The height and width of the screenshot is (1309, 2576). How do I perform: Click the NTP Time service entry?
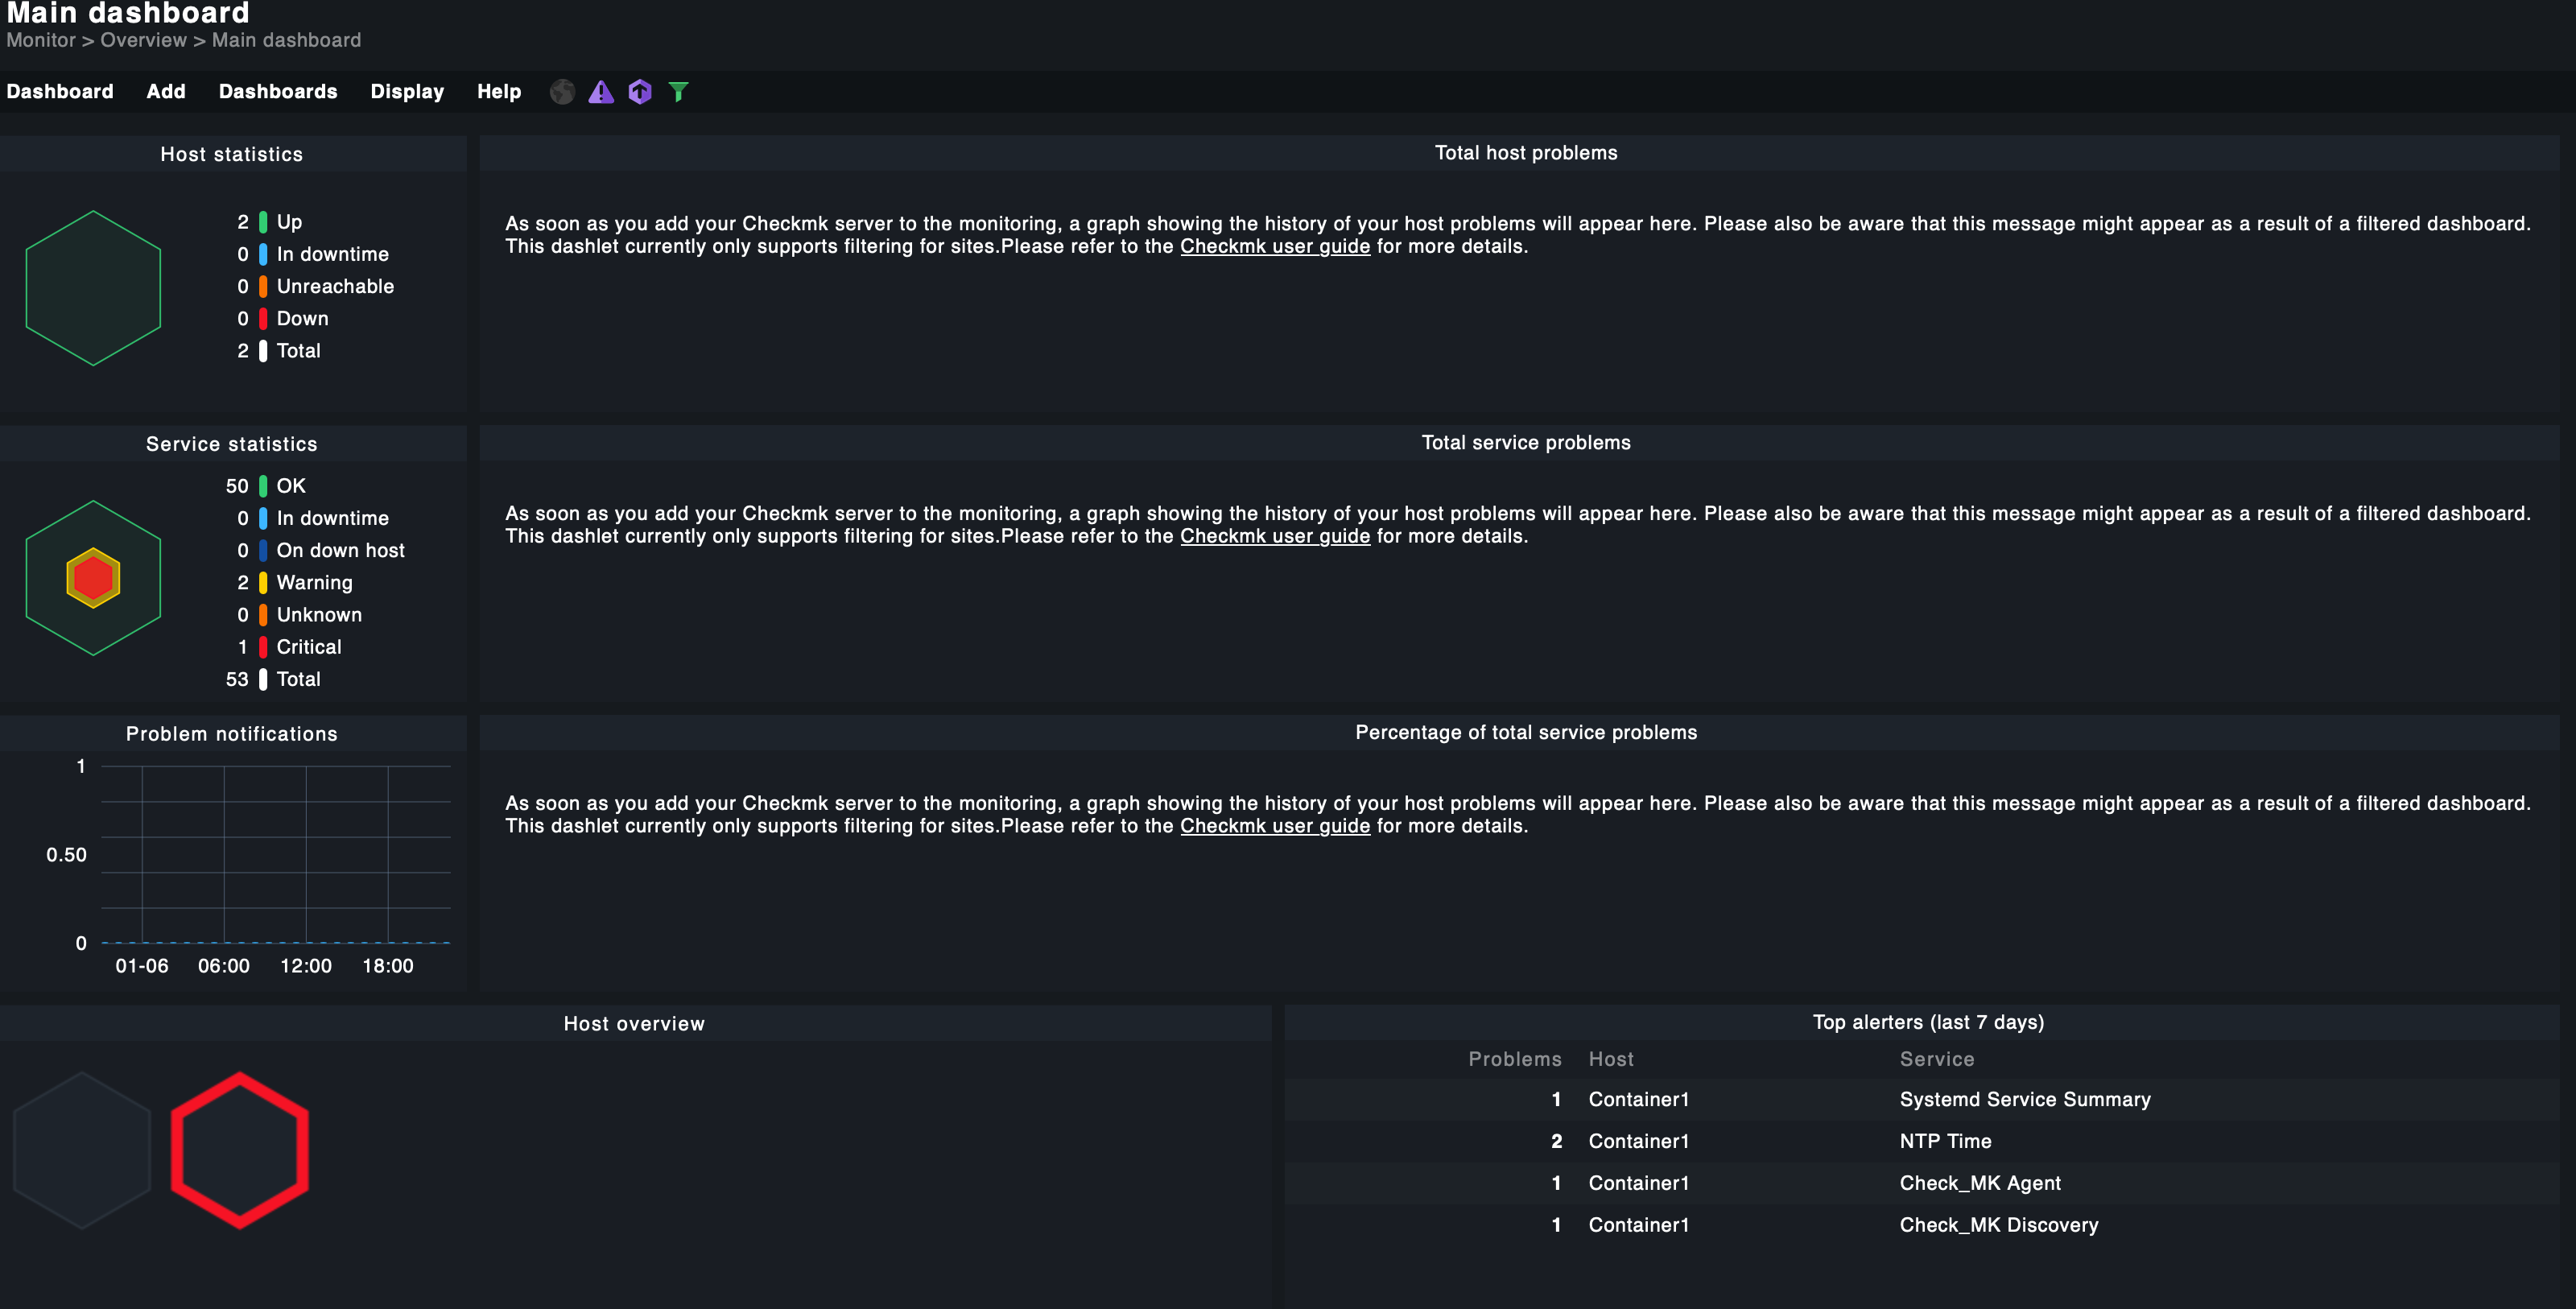(x=1945, y=1141)
